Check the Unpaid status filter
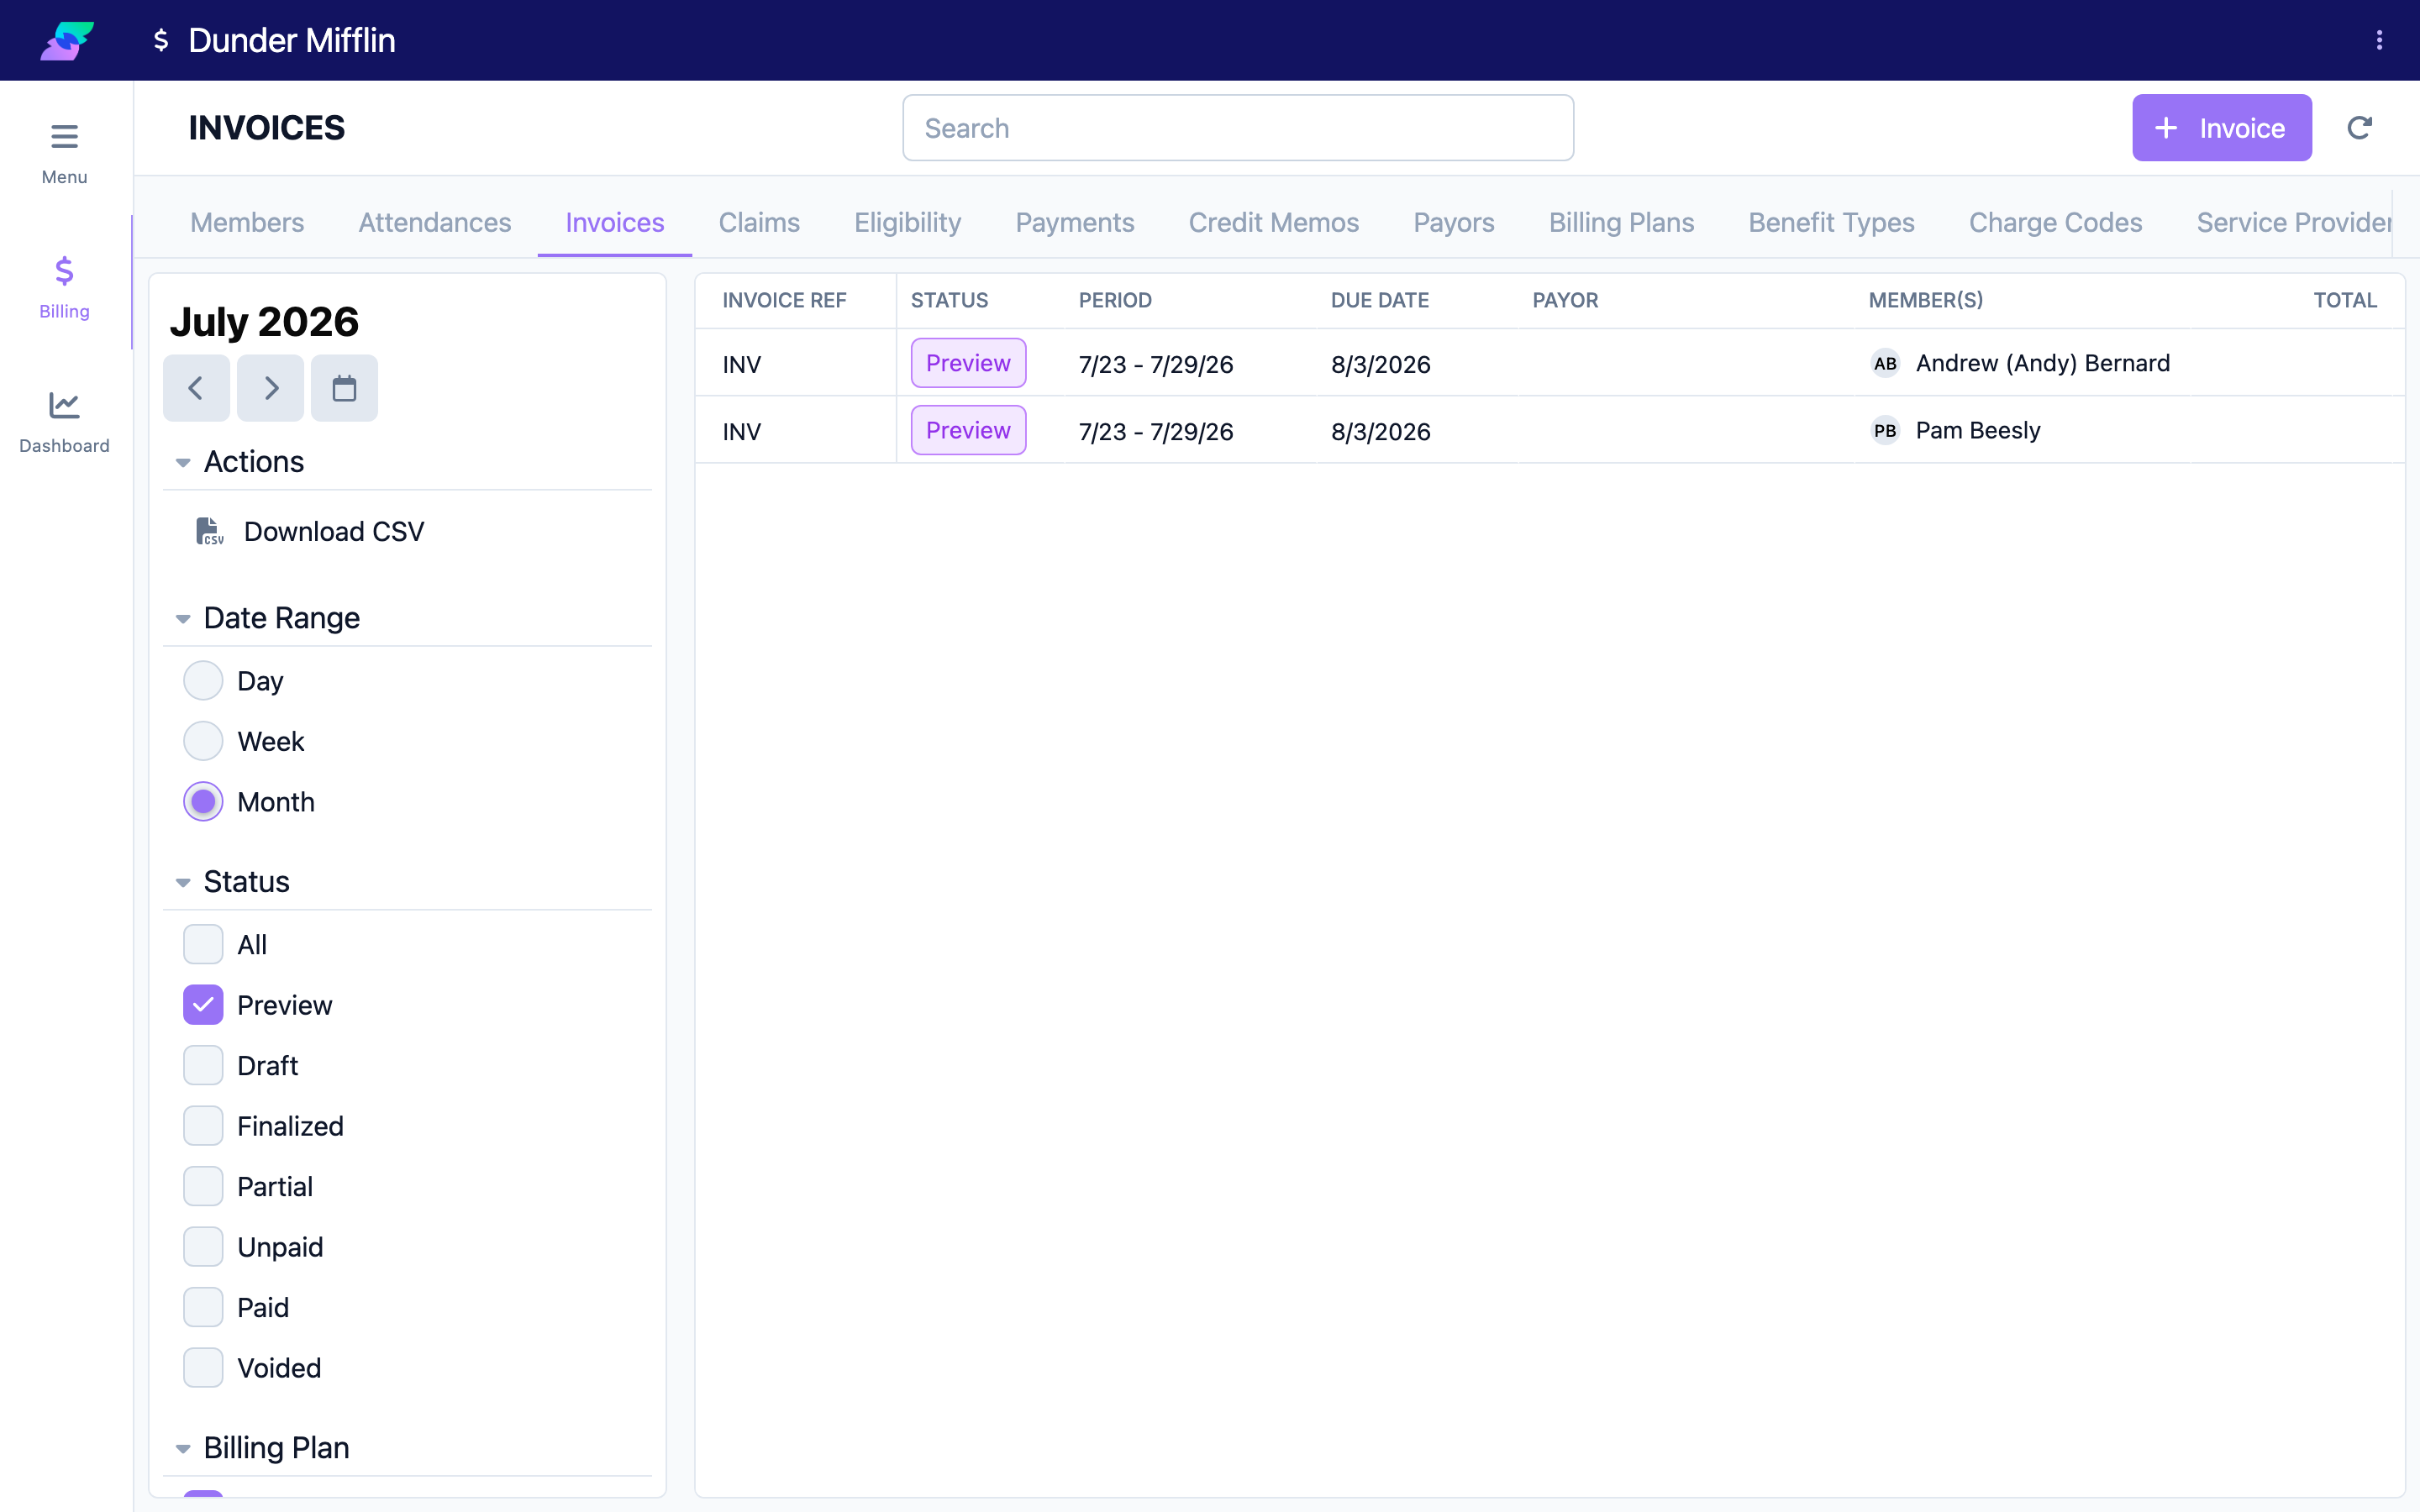 coord(203,1247)
